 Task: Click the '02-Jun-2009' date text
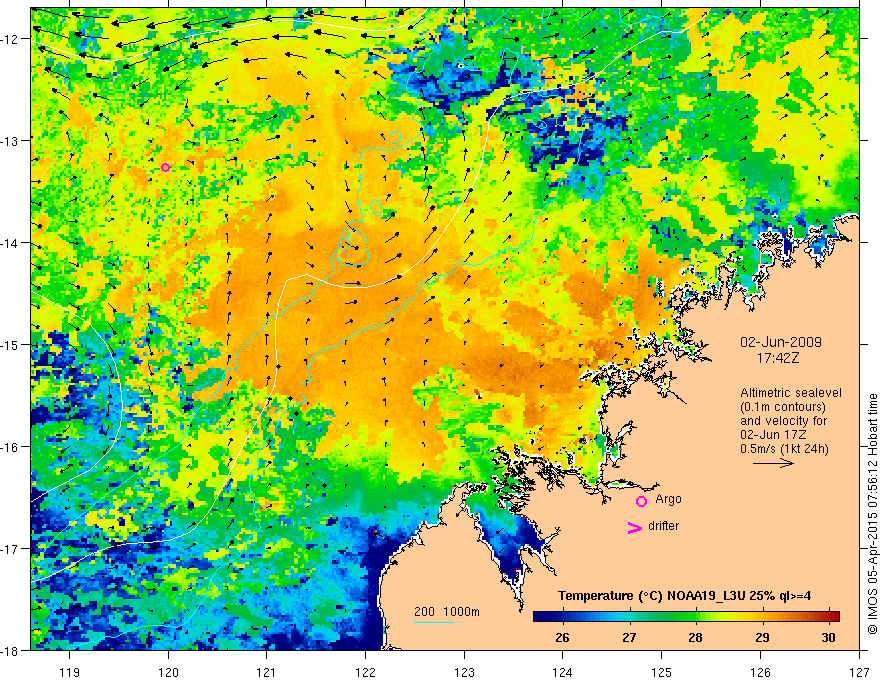[781, 342]
